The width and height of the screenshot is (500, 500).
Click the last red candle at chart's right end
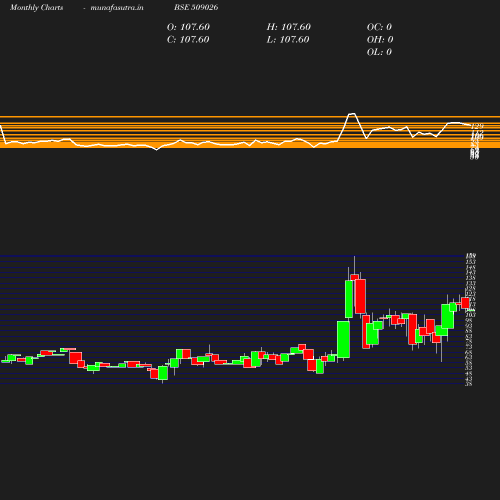click(x=465, y=303)
